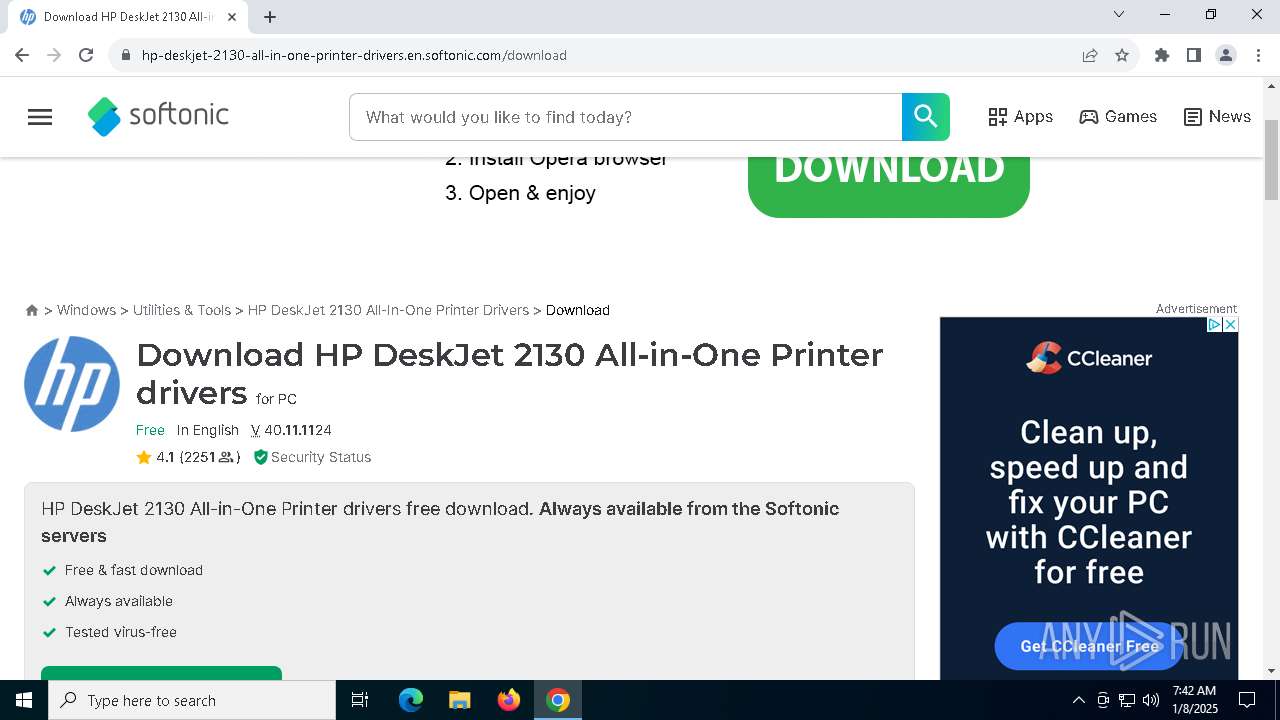Go forward in browser history
The image size is (1280, 720).
pyautogui.click(x=54, y=55)
